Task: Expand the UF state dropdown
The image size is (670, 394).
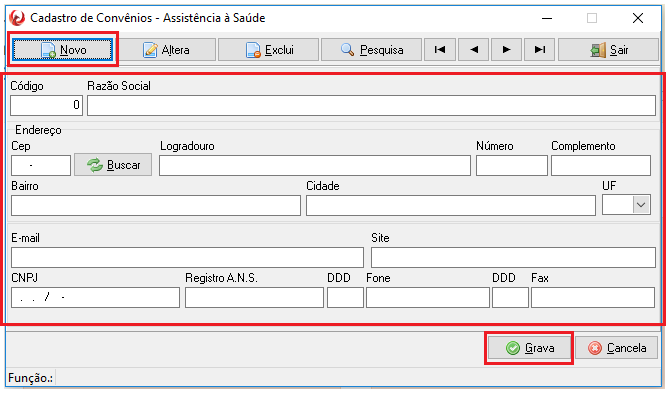Action: [641, 205]
